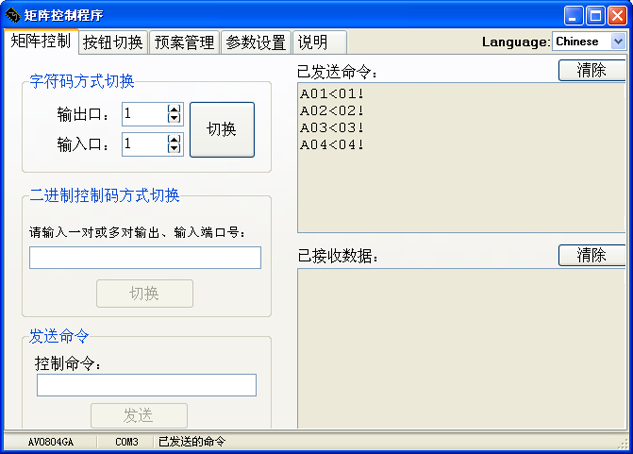The height and width of the screenshot is (454, 633).
Task: Increase the 输出口 value with up arrow
Action: click(x=174, y=109)
